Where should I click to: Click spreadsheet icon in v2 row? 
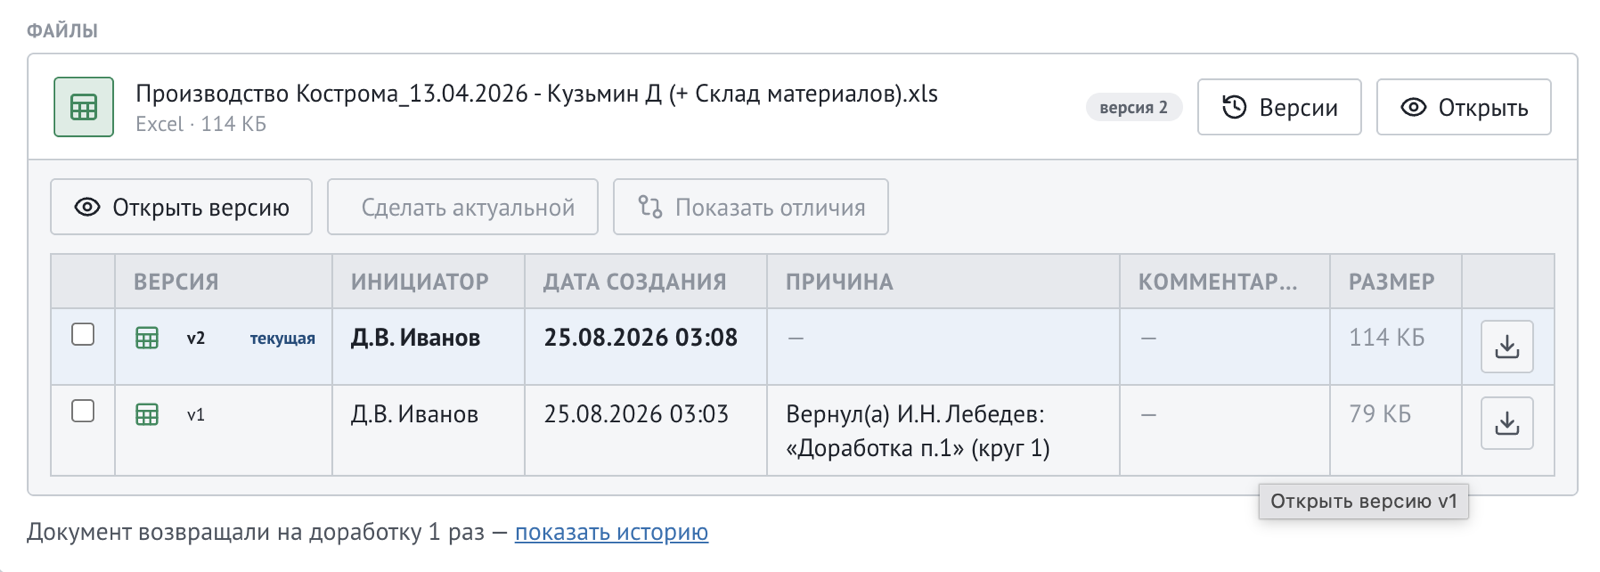tap(147, 338)
